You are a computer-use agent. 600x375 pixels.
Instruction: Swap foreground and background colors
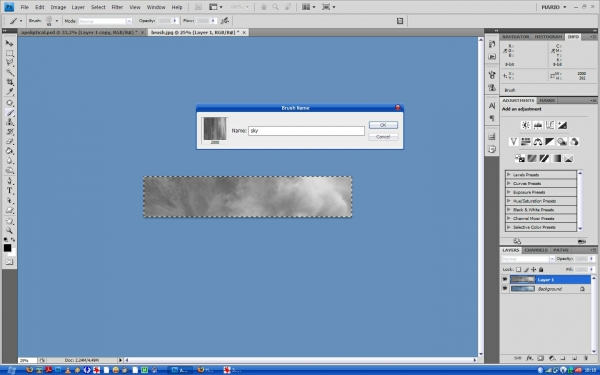(x=13, y=240)
